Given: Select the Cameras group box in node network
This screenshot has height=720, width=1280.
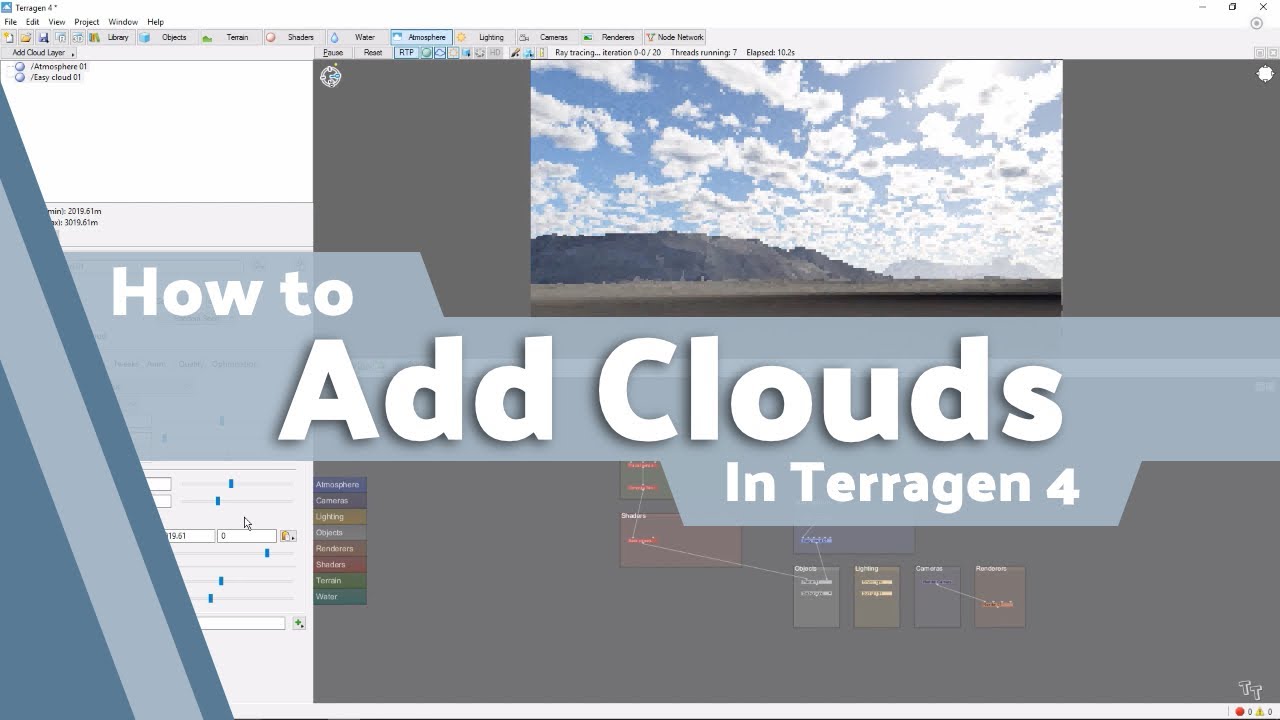Looking at the screenshot, I should click(x=937, y=596).
